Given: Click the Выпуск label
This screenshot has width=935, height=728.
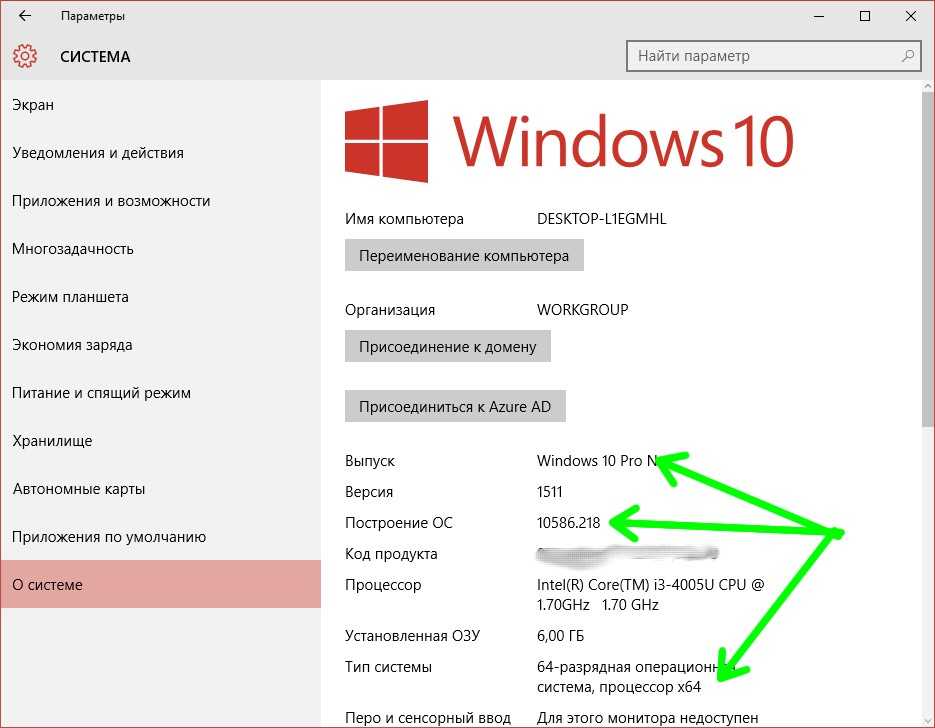Looking at the screenshot, I should 369,461.
